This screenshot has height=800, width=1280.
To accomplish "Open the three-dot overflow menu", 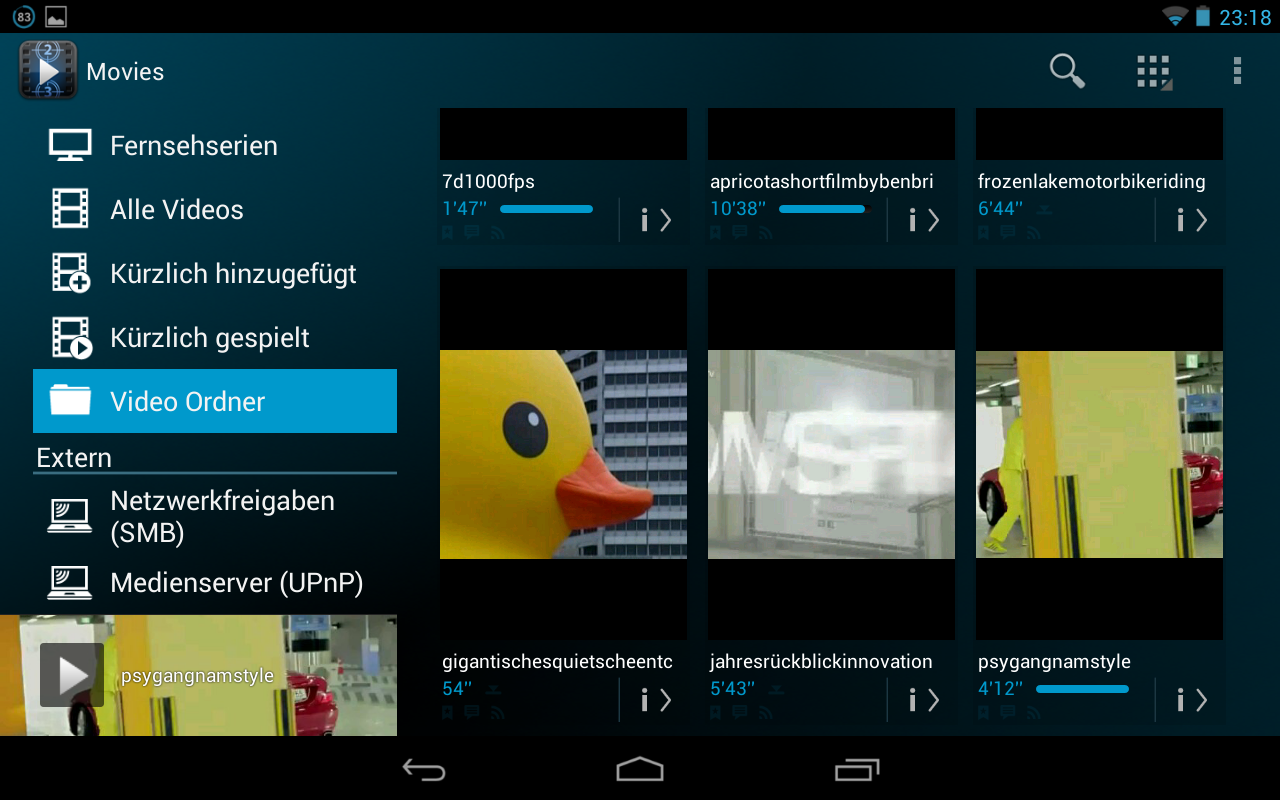I will tap(1238, 71).
